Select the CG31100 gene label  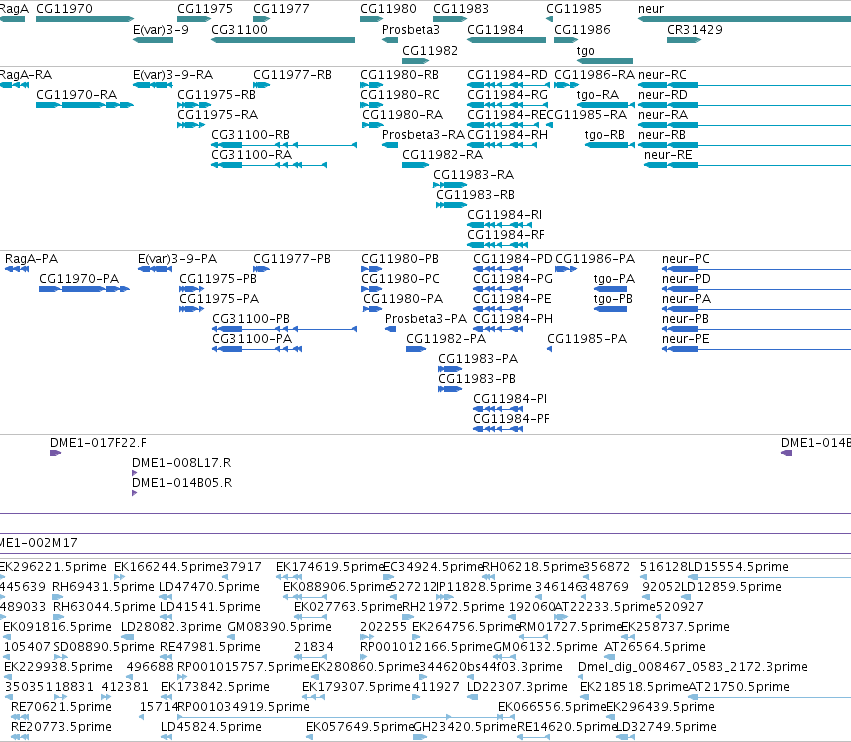(x=239, y=30)
